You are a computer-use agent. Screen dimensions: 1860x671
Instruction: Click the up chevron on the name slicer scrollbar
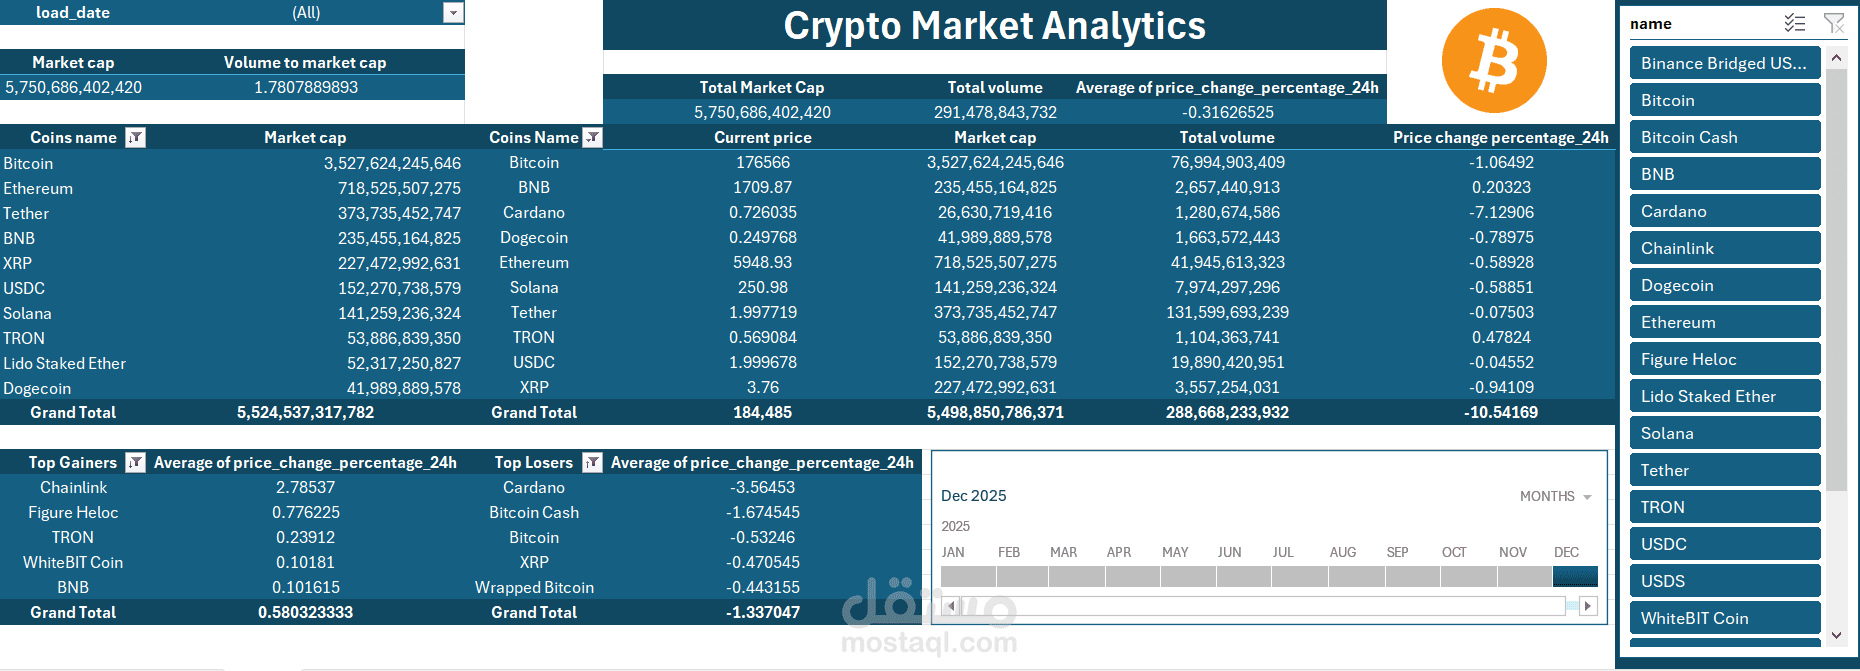[x=1837, y=57]
